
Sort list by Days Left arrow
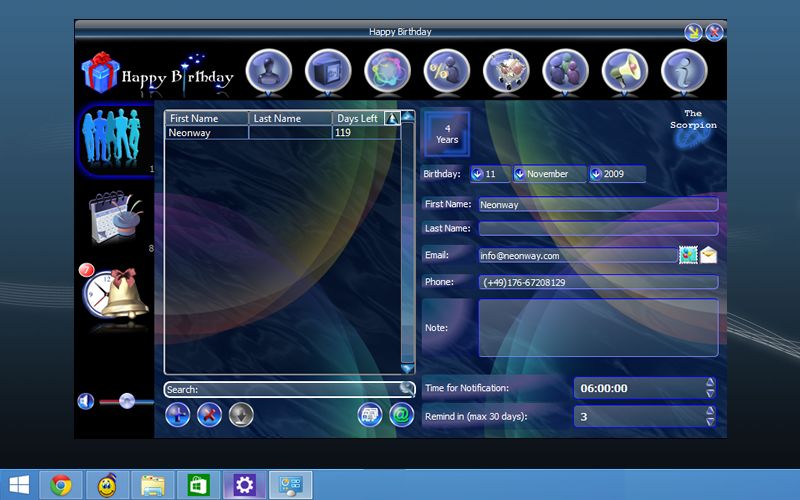(392, 118)
